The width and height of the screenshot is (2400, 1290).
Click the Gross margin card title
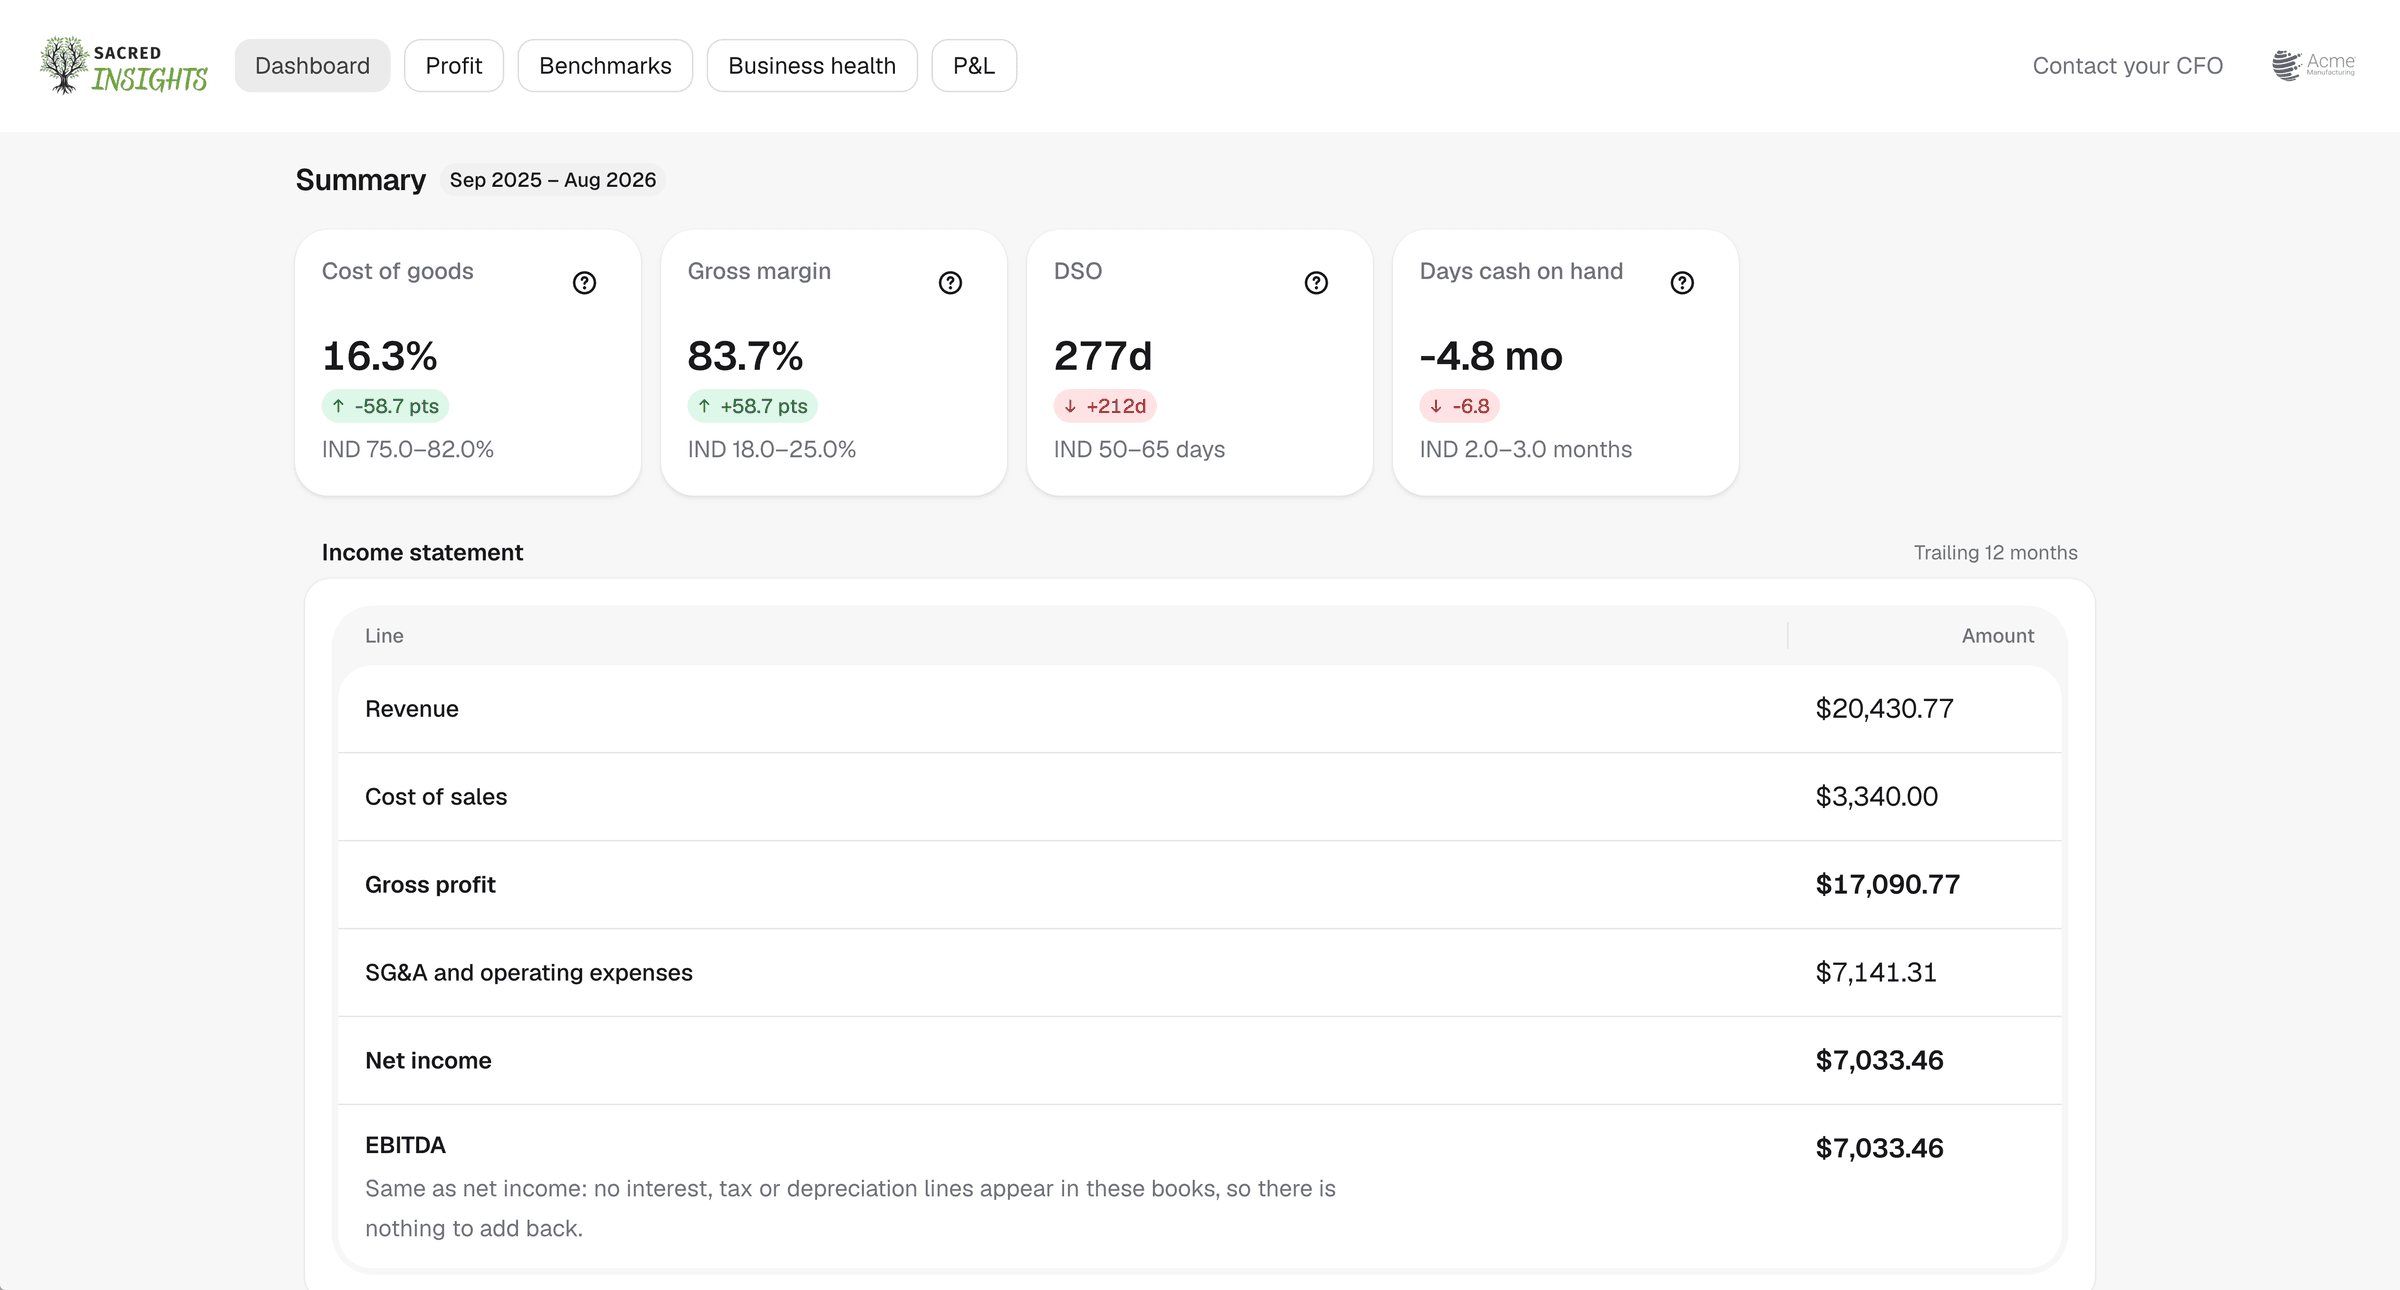click(759, 272)
